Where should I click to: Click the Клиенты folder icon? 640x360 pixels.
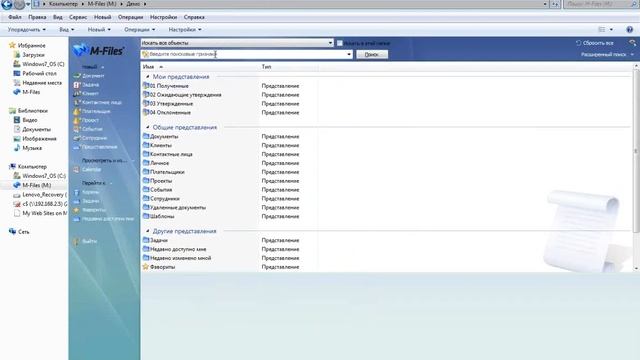point(146,145)
